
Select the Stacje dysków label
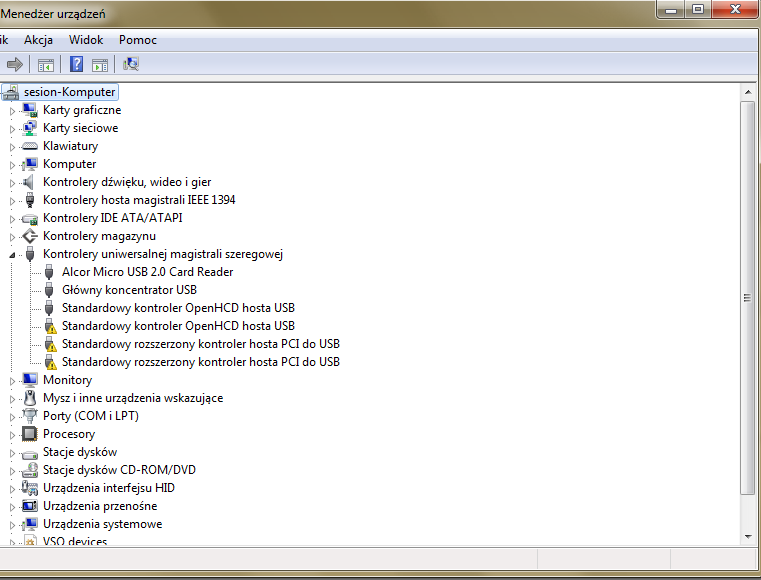coord(80,452)
